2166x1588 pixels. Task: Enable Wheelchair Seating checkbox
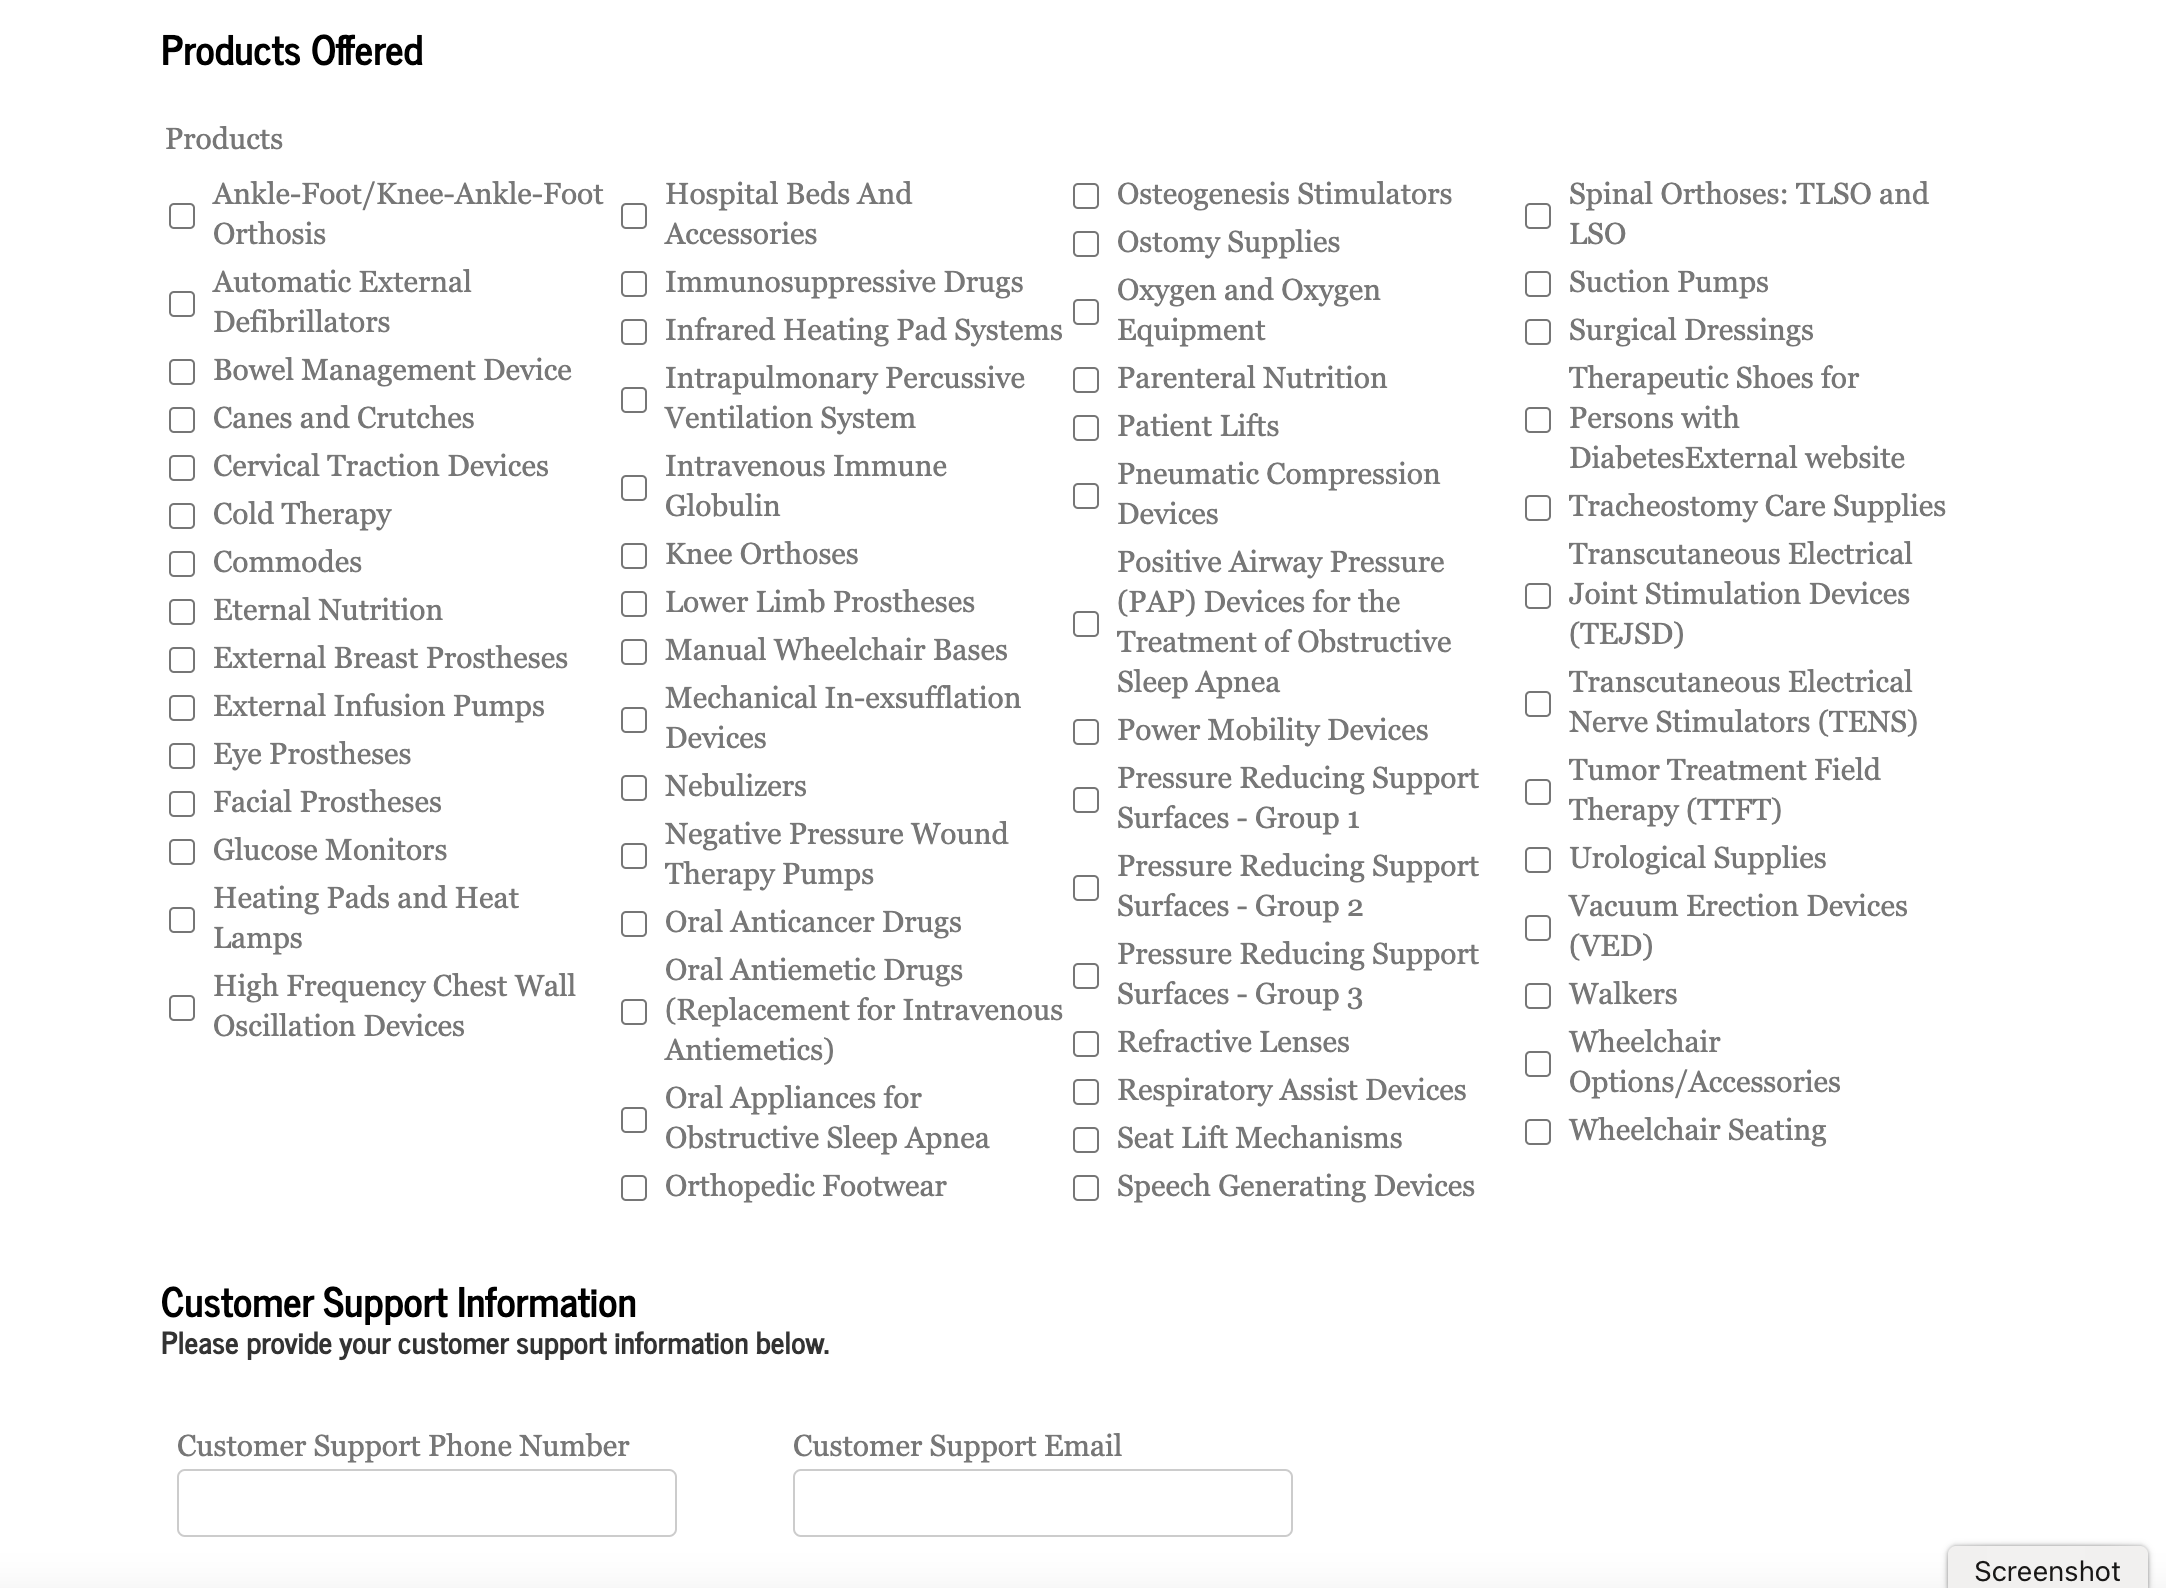click(x=1538, y=1132)
